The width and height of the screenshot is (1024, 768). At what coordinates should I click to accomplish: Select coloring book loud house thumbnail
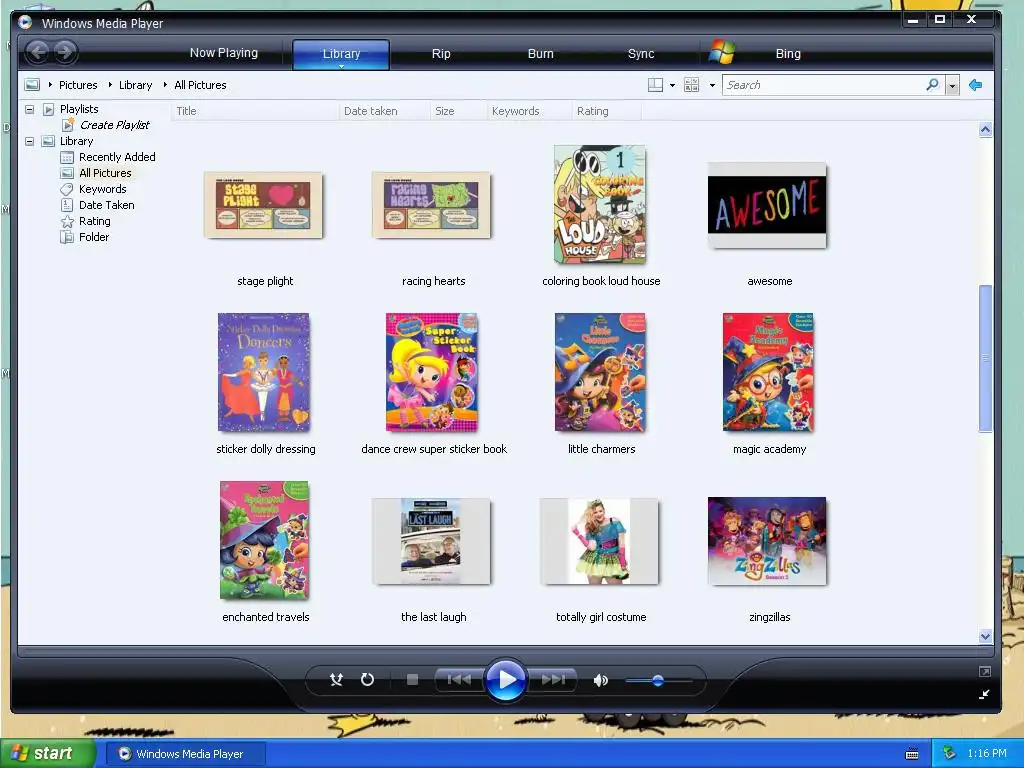tap(600, 204)
